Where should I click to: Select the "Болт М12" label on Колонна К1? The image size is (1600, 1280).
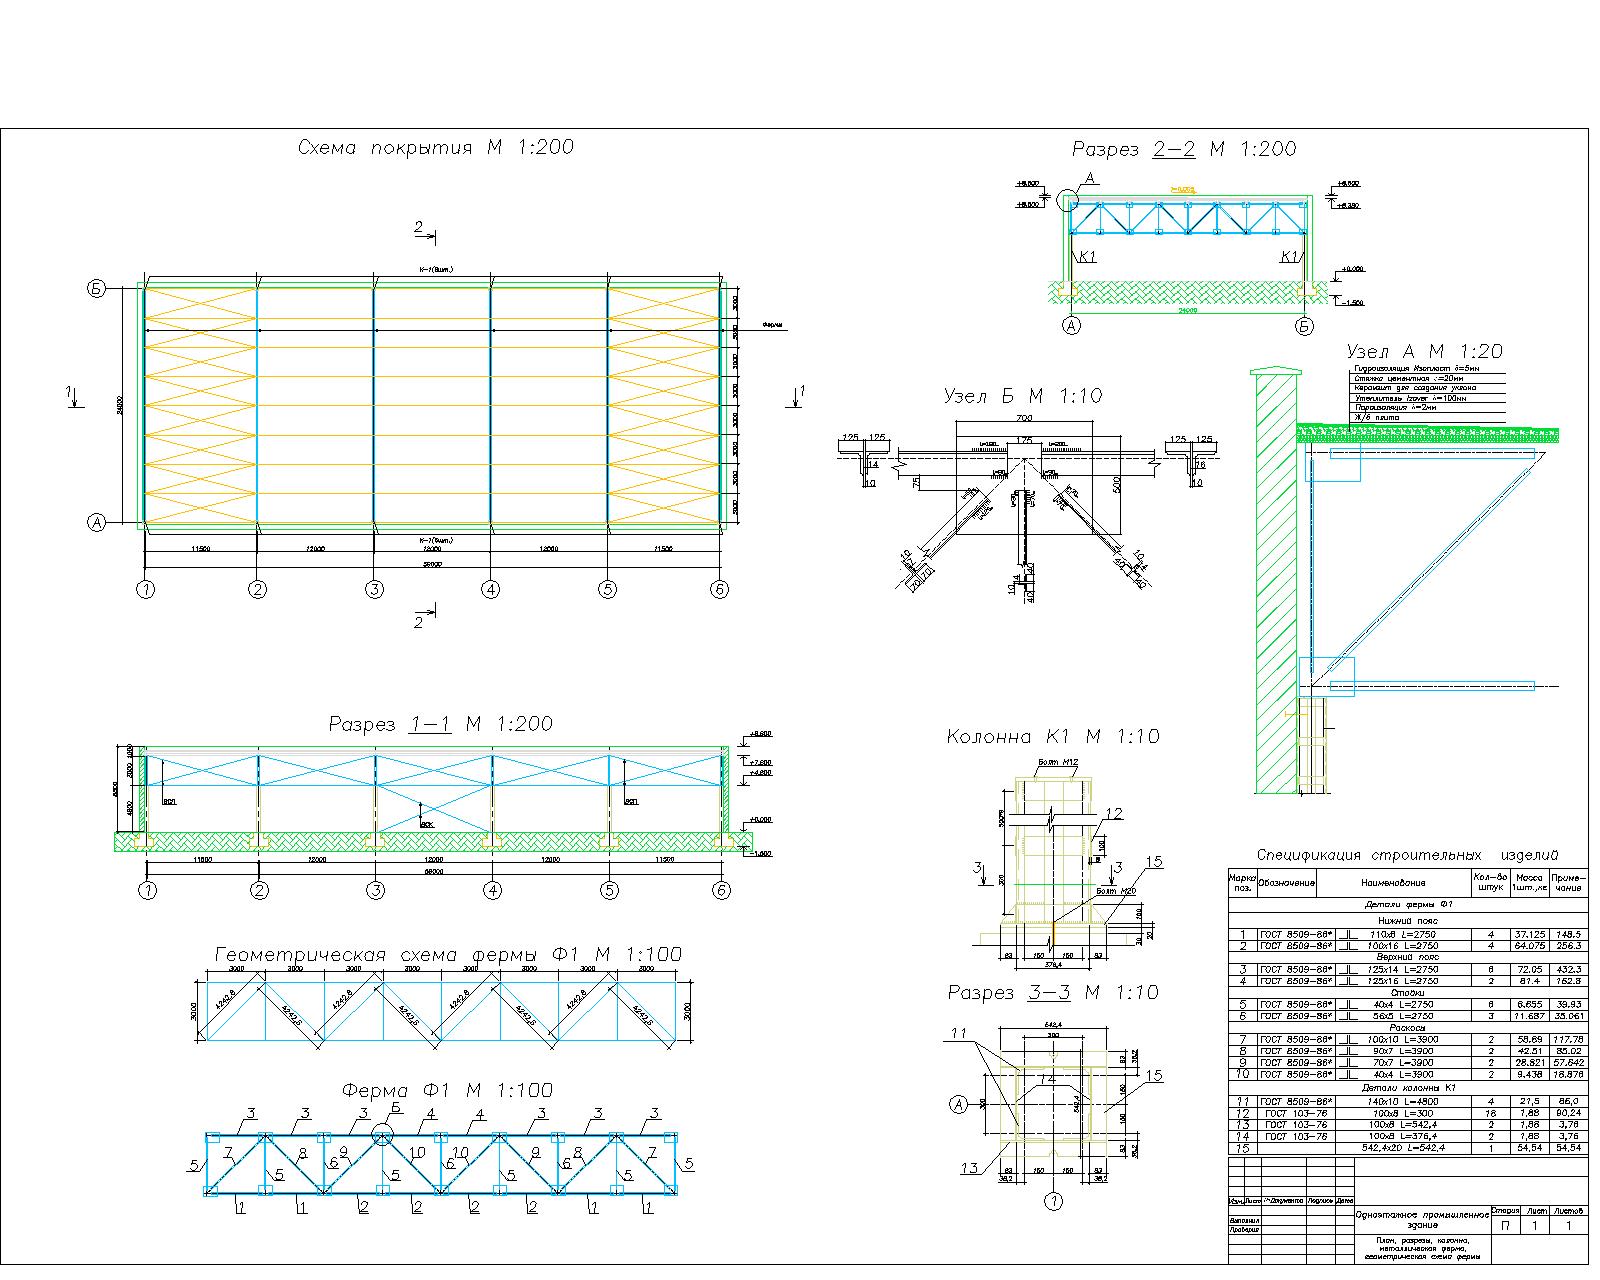[x=1057, y=763]
